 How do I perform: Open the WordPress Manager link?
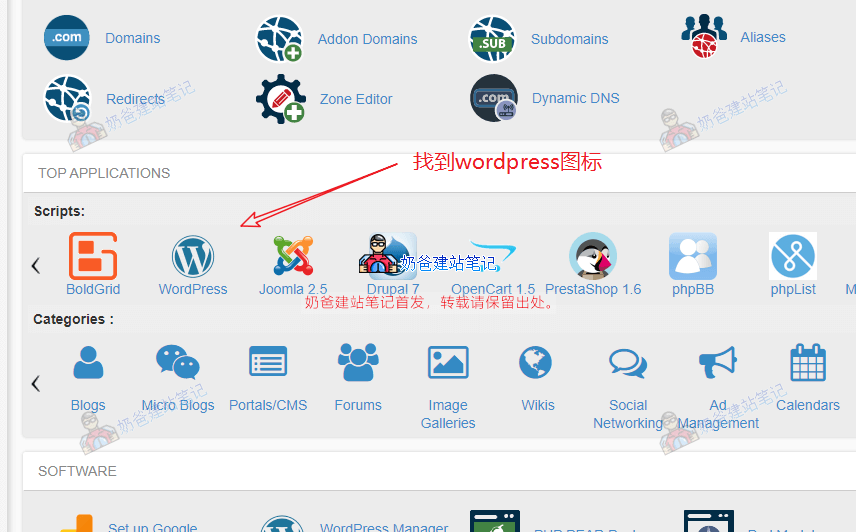click(x=384, y=527)
